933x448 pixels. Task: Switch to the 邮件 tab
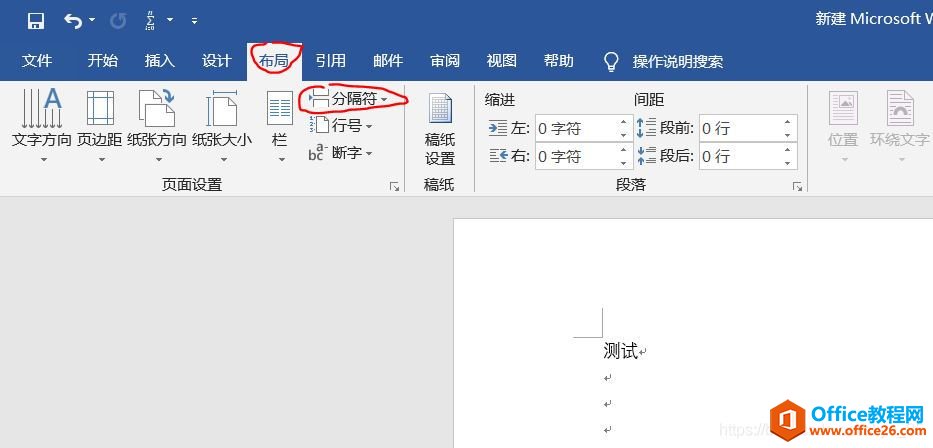388,61
